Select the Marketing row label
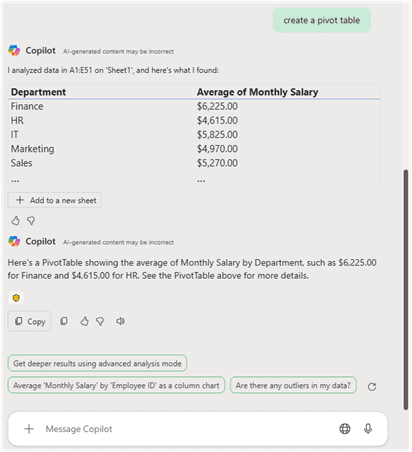The image size is (412, 452). 32,149
